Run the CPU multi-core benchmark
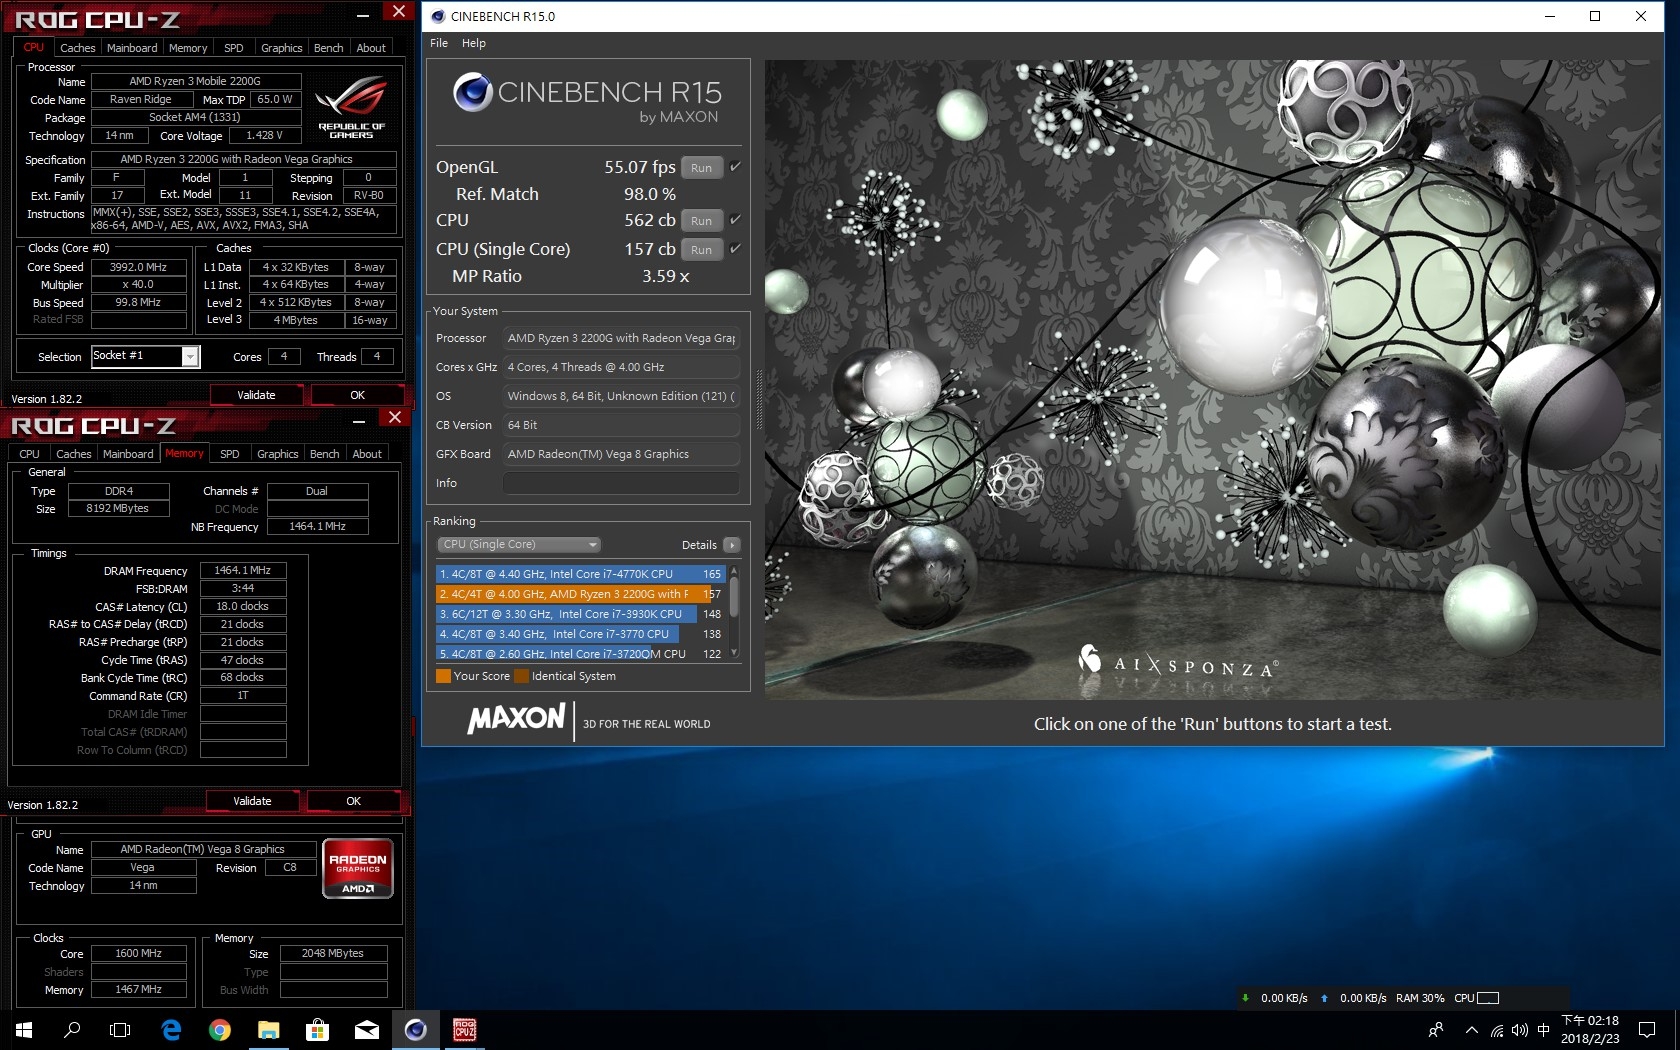Viewport: 1680px width, 1050px height. [x=701, y=220]
